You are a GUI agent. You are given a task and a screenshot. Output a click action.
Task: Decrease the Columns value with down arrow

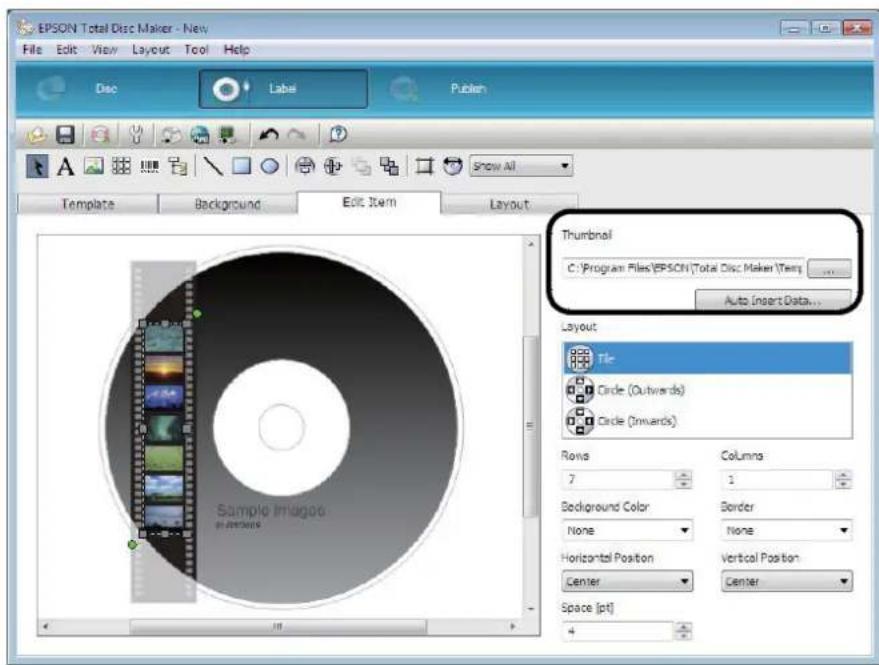843,484
